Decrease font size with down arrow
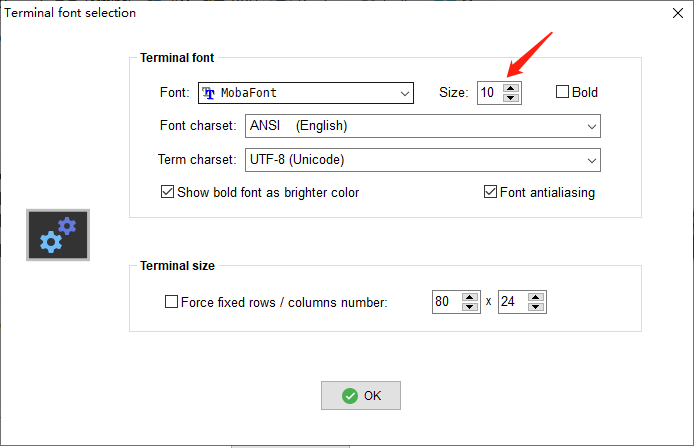This screenshot has height=448, width=694. pos(512,98)
